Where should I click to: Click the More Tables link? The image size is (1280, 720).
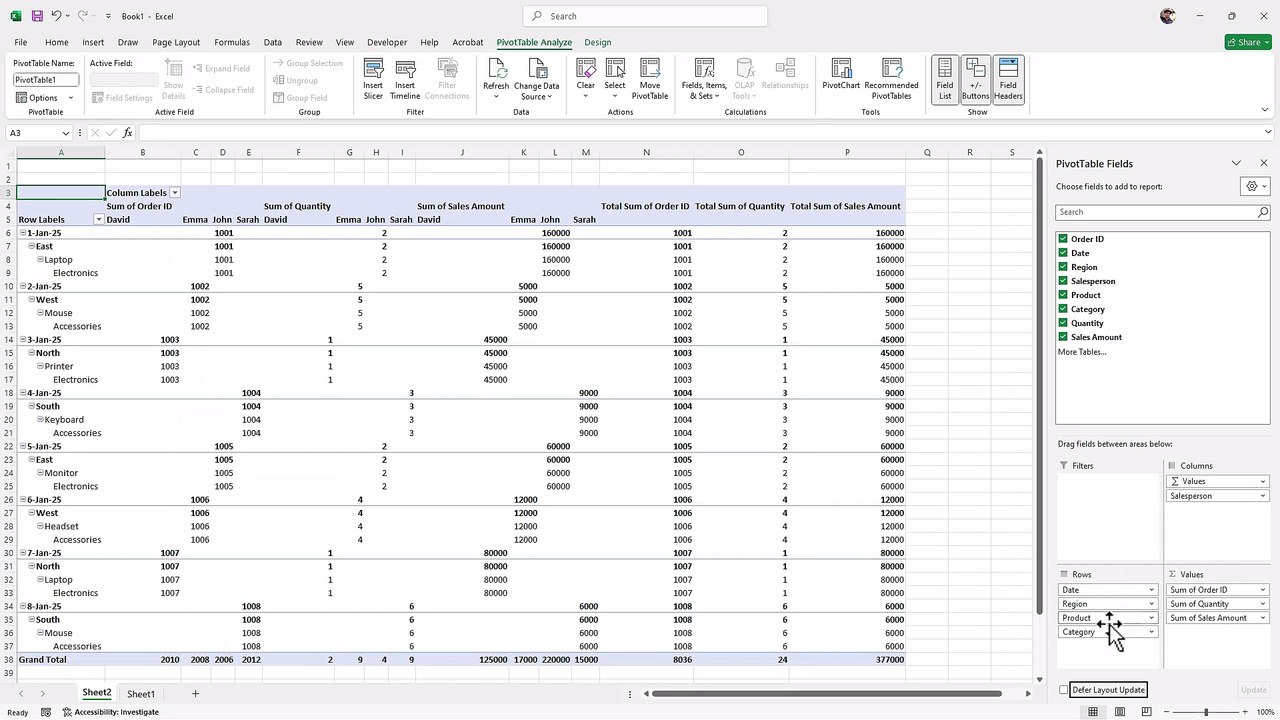(1082, 352)
